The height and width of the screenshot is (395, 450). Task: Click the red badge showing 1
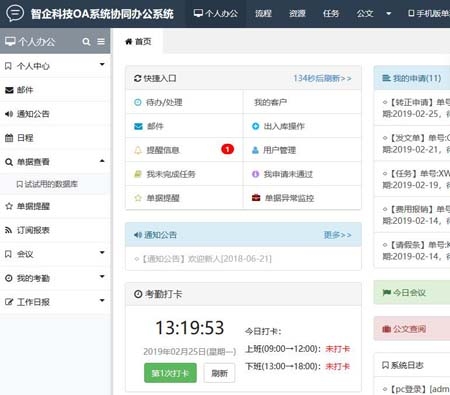coord(228,149)
